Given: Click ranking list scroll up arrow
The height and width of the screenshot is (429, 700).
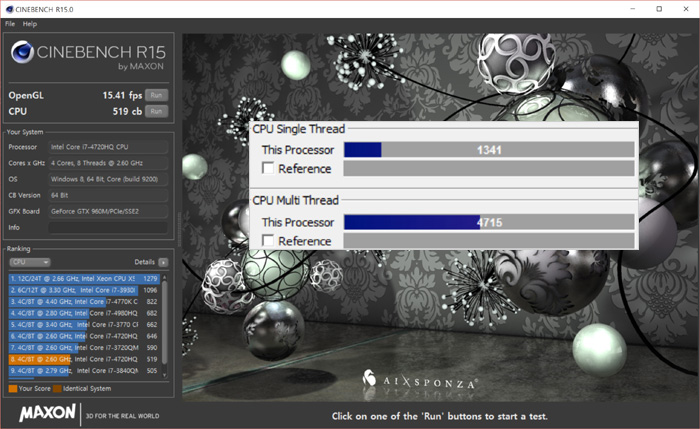Looking at the screenshot, I should 164,278.
